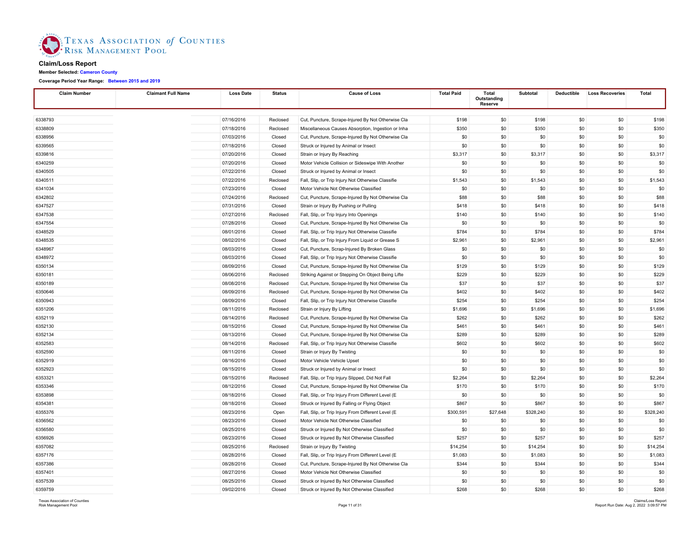
Task: Click claim number 6351206
Action: tap(45, 309)
